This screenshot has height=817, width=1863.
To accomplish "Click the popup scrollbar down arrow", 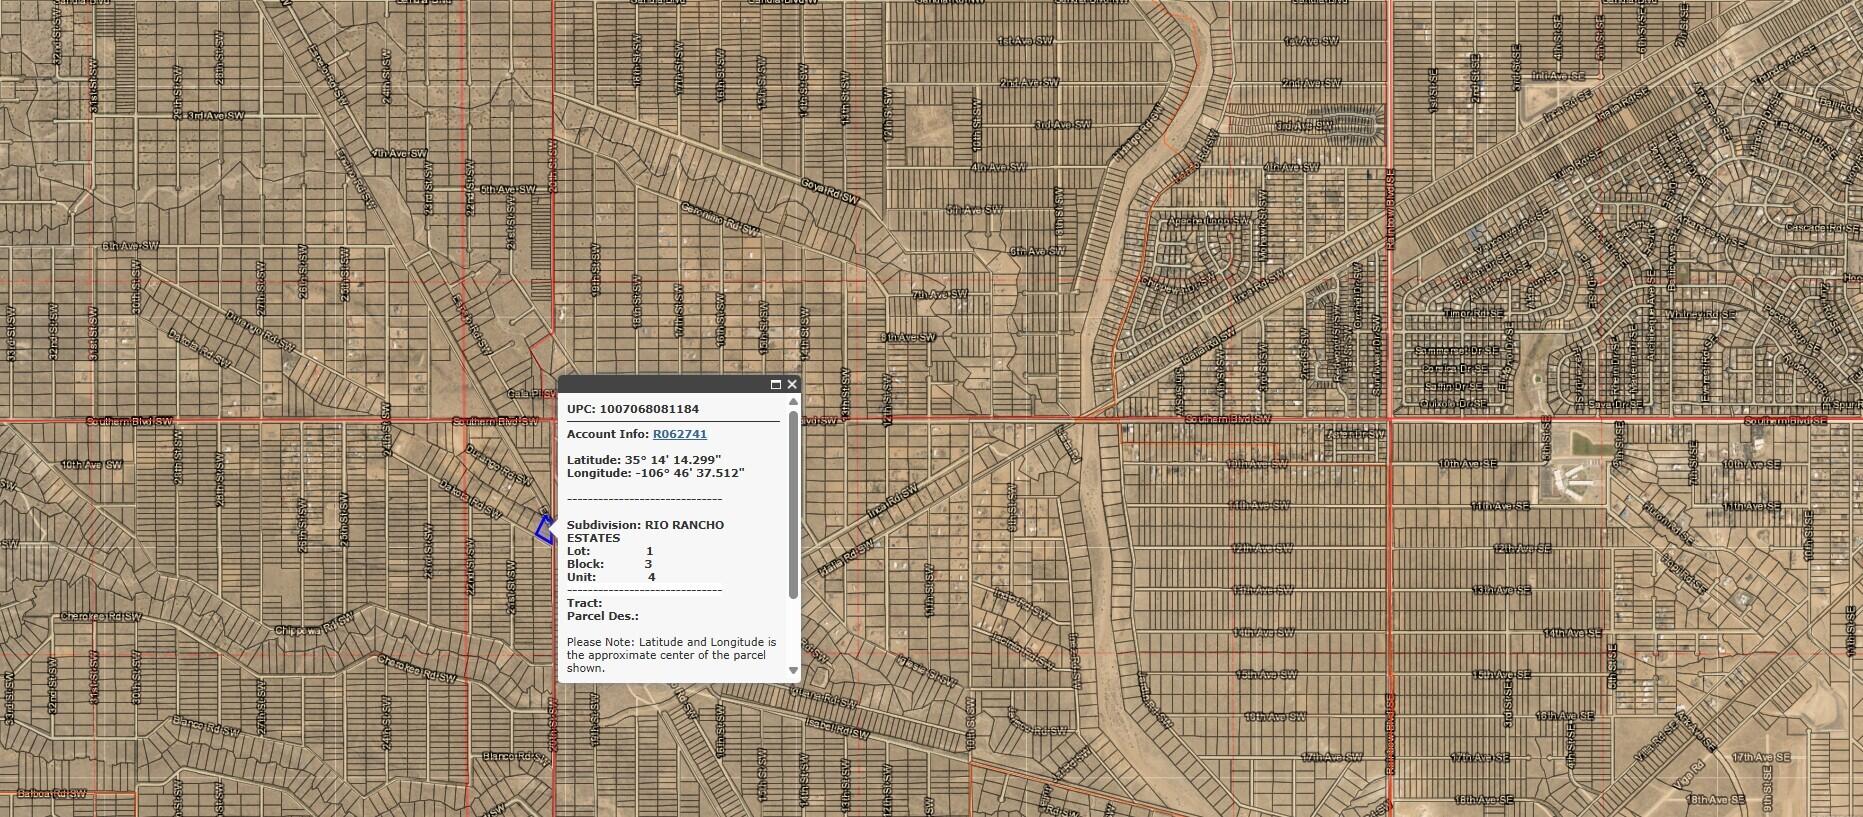I will pos(794,670).
